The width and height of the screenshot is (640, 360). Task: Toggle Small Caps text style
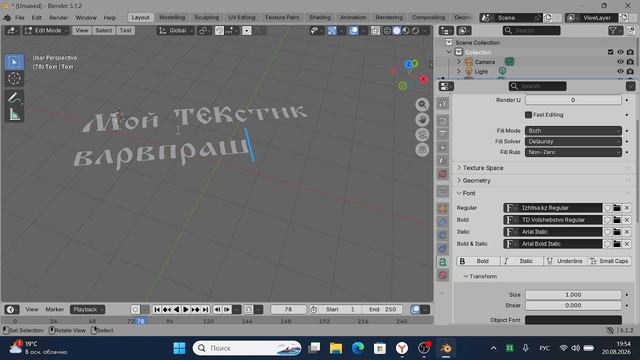tap(609, 261)
